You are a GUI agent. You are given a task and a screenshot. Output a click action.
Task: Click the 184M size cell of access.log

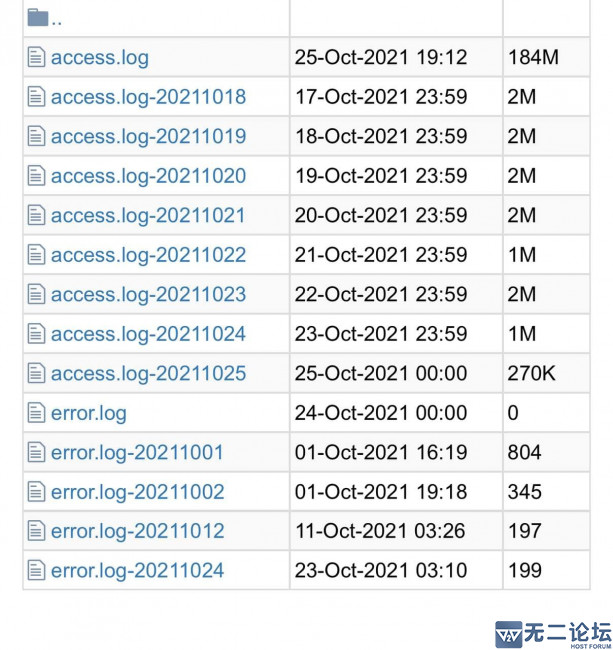pyautogui.click(x=546, y=57)
